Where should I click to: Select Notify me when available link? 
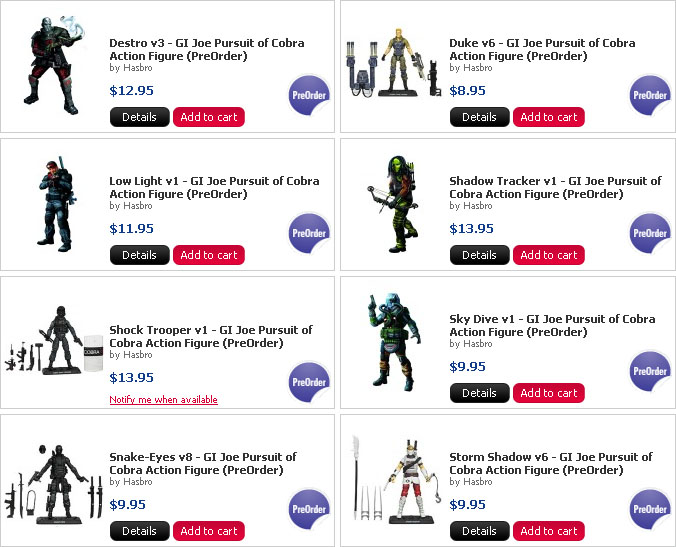tap(163, 400)
